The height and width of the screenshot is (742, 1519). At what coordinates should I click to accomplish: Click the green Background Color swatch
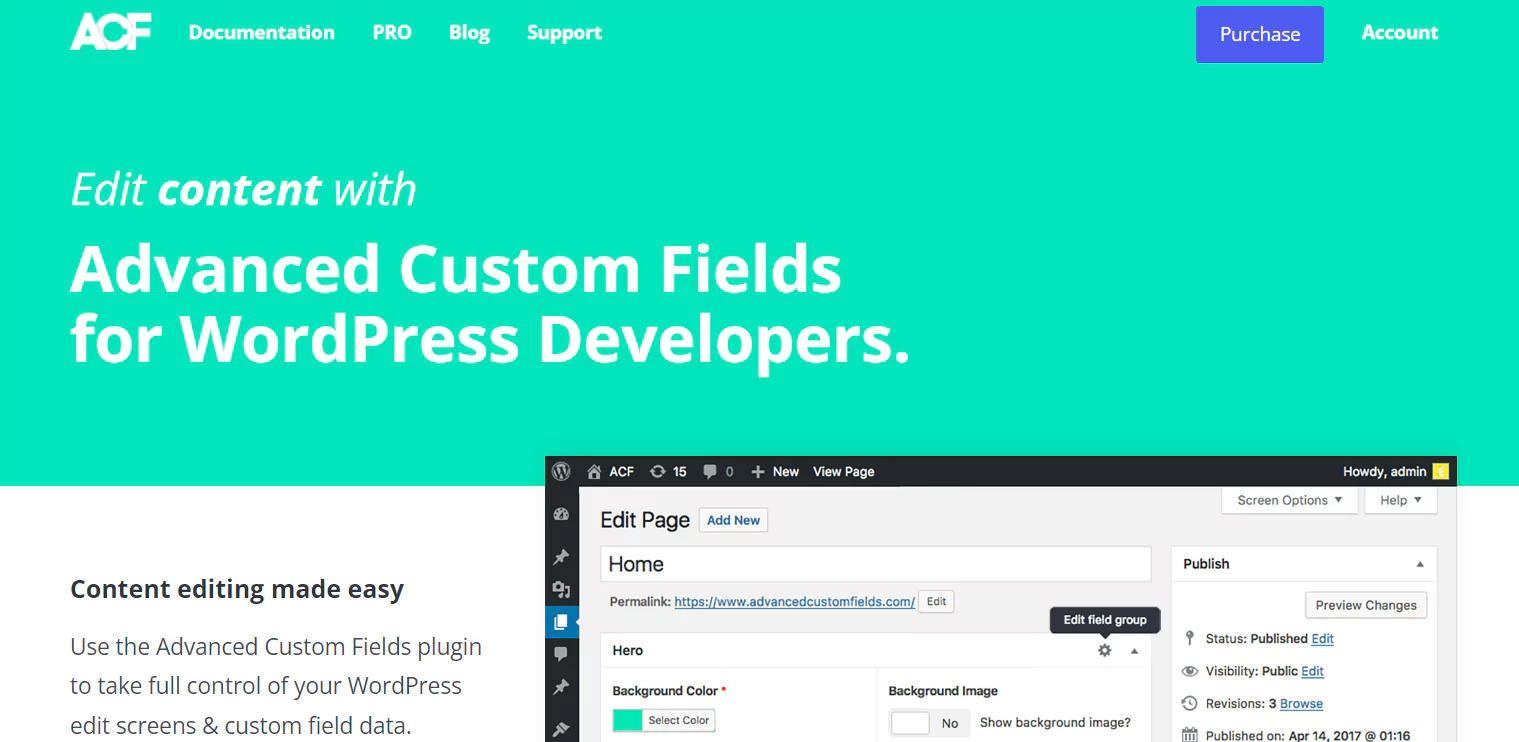[628, 720]
